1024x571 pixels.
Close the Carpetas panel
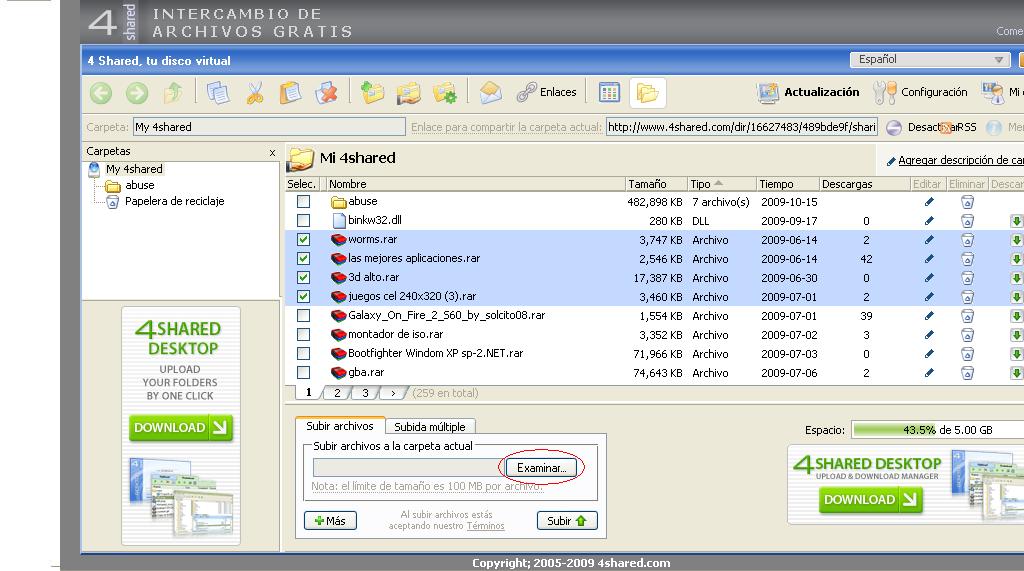(272, 152)
